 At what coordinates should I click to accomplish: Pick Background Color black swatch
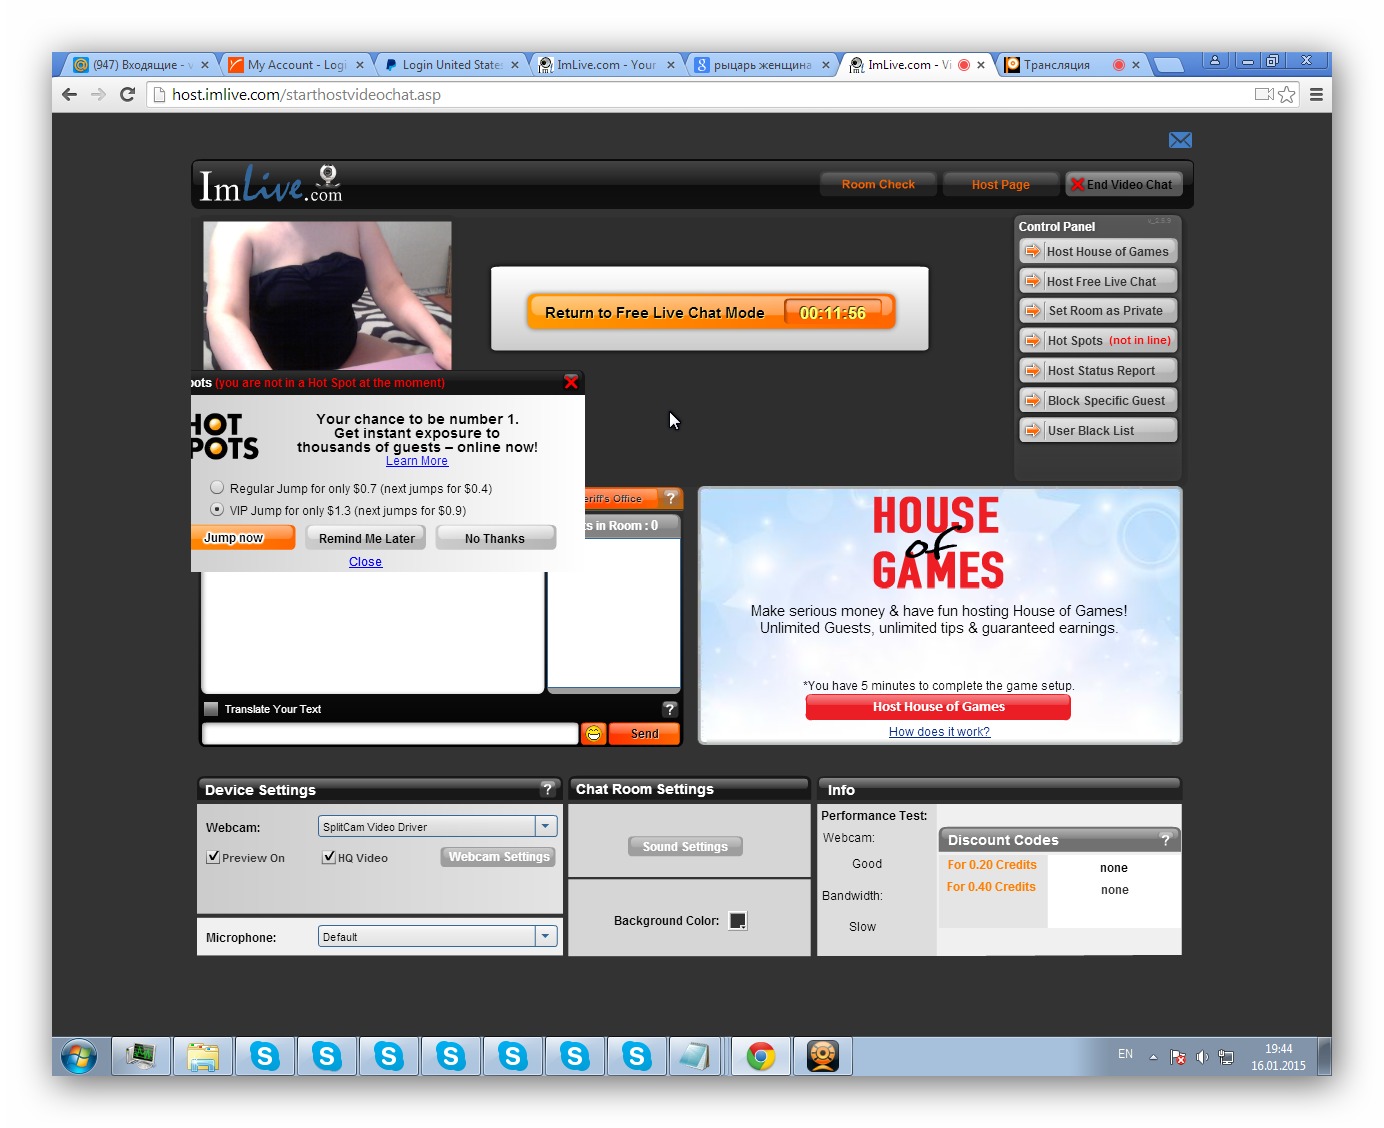[738, 921]
